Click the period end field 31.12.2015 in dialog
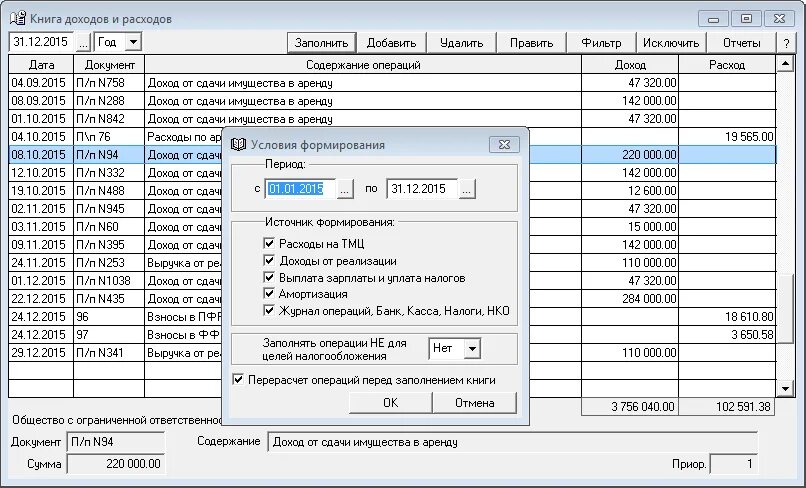Screen dimensions: 806x488 (x=422, y=189)
